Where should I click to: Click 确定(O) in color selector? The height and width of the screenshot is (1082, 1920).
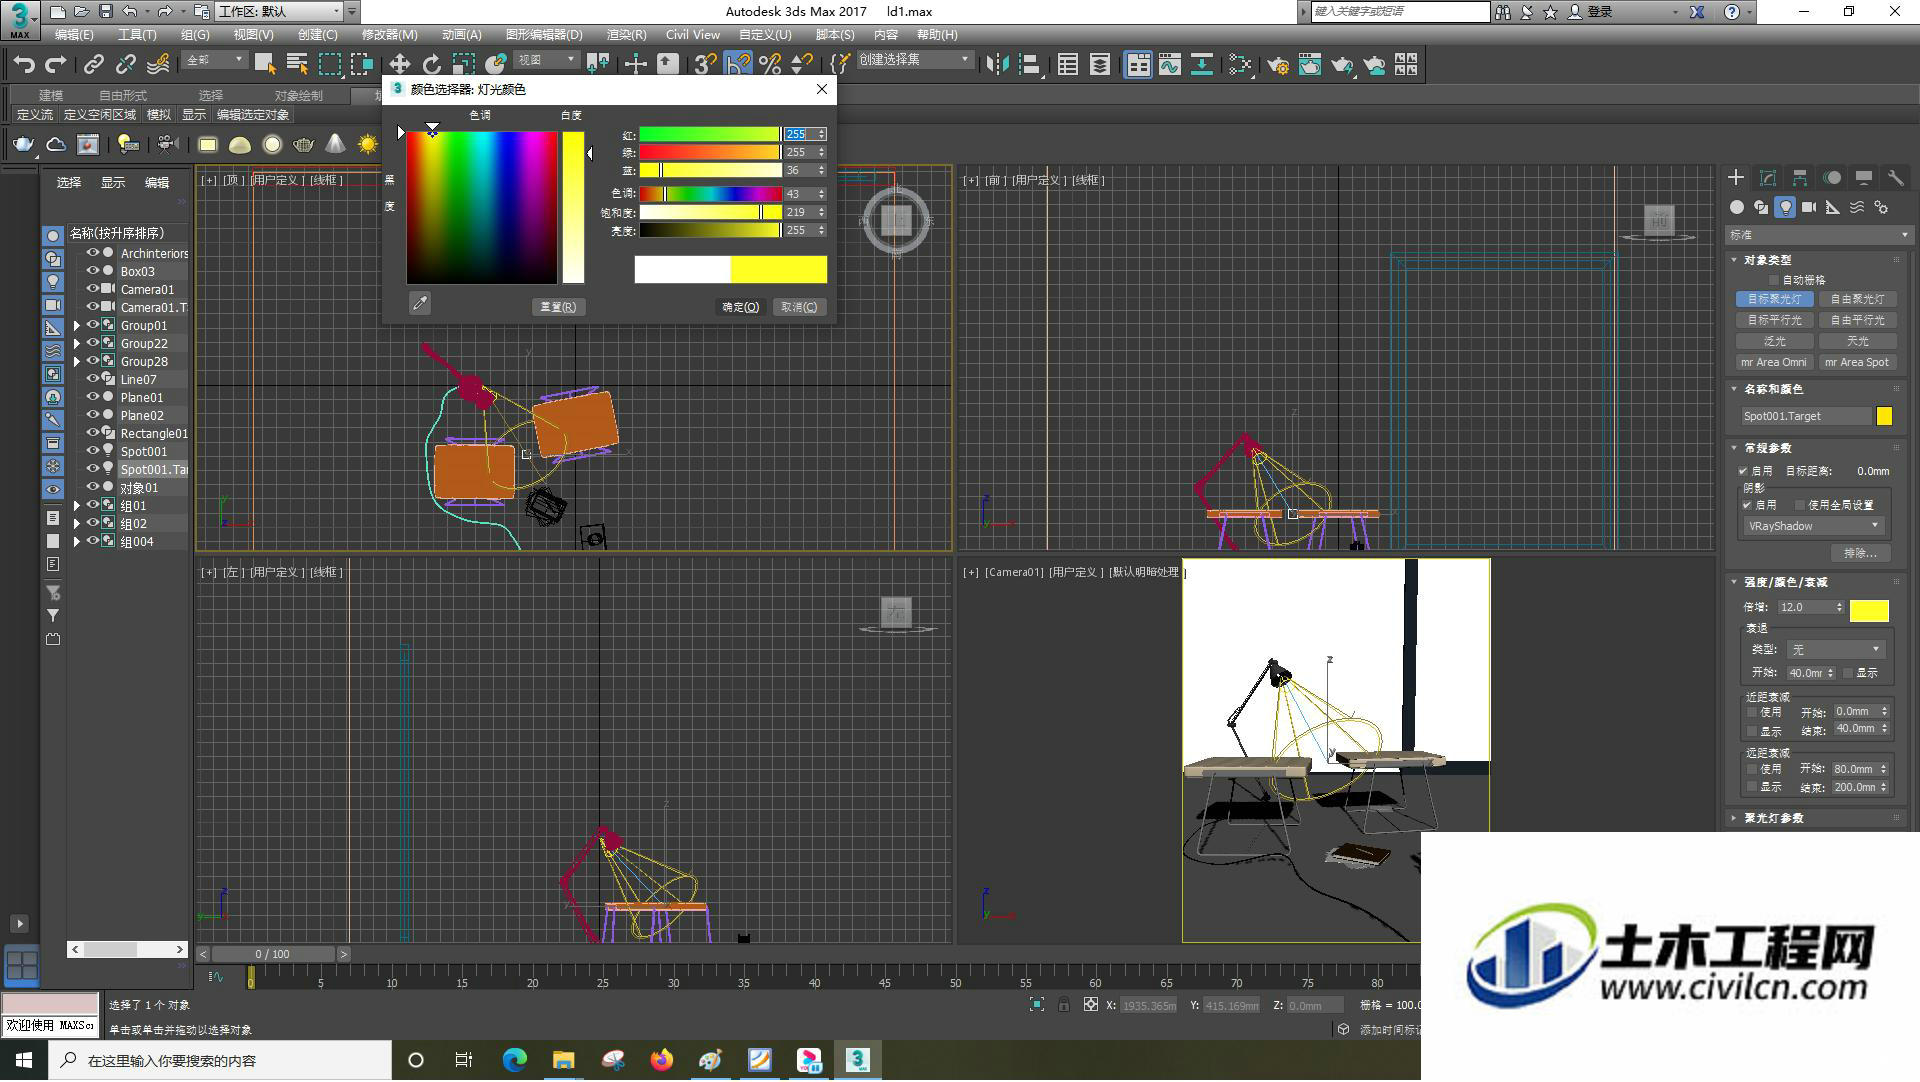point(741,307)
